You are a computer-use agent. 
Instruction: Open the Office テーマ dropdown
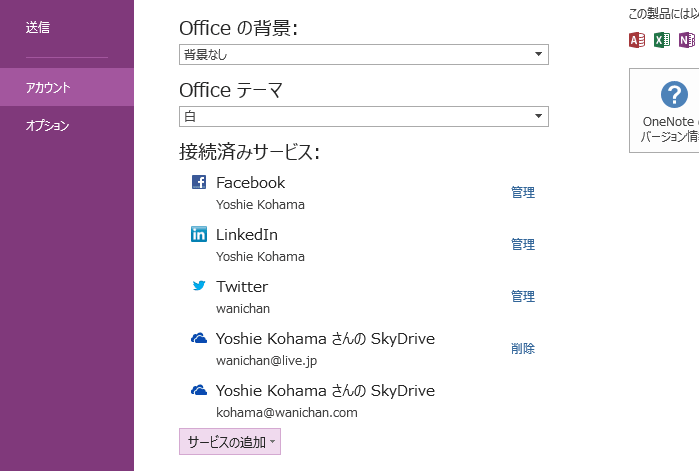coord(364,116)
